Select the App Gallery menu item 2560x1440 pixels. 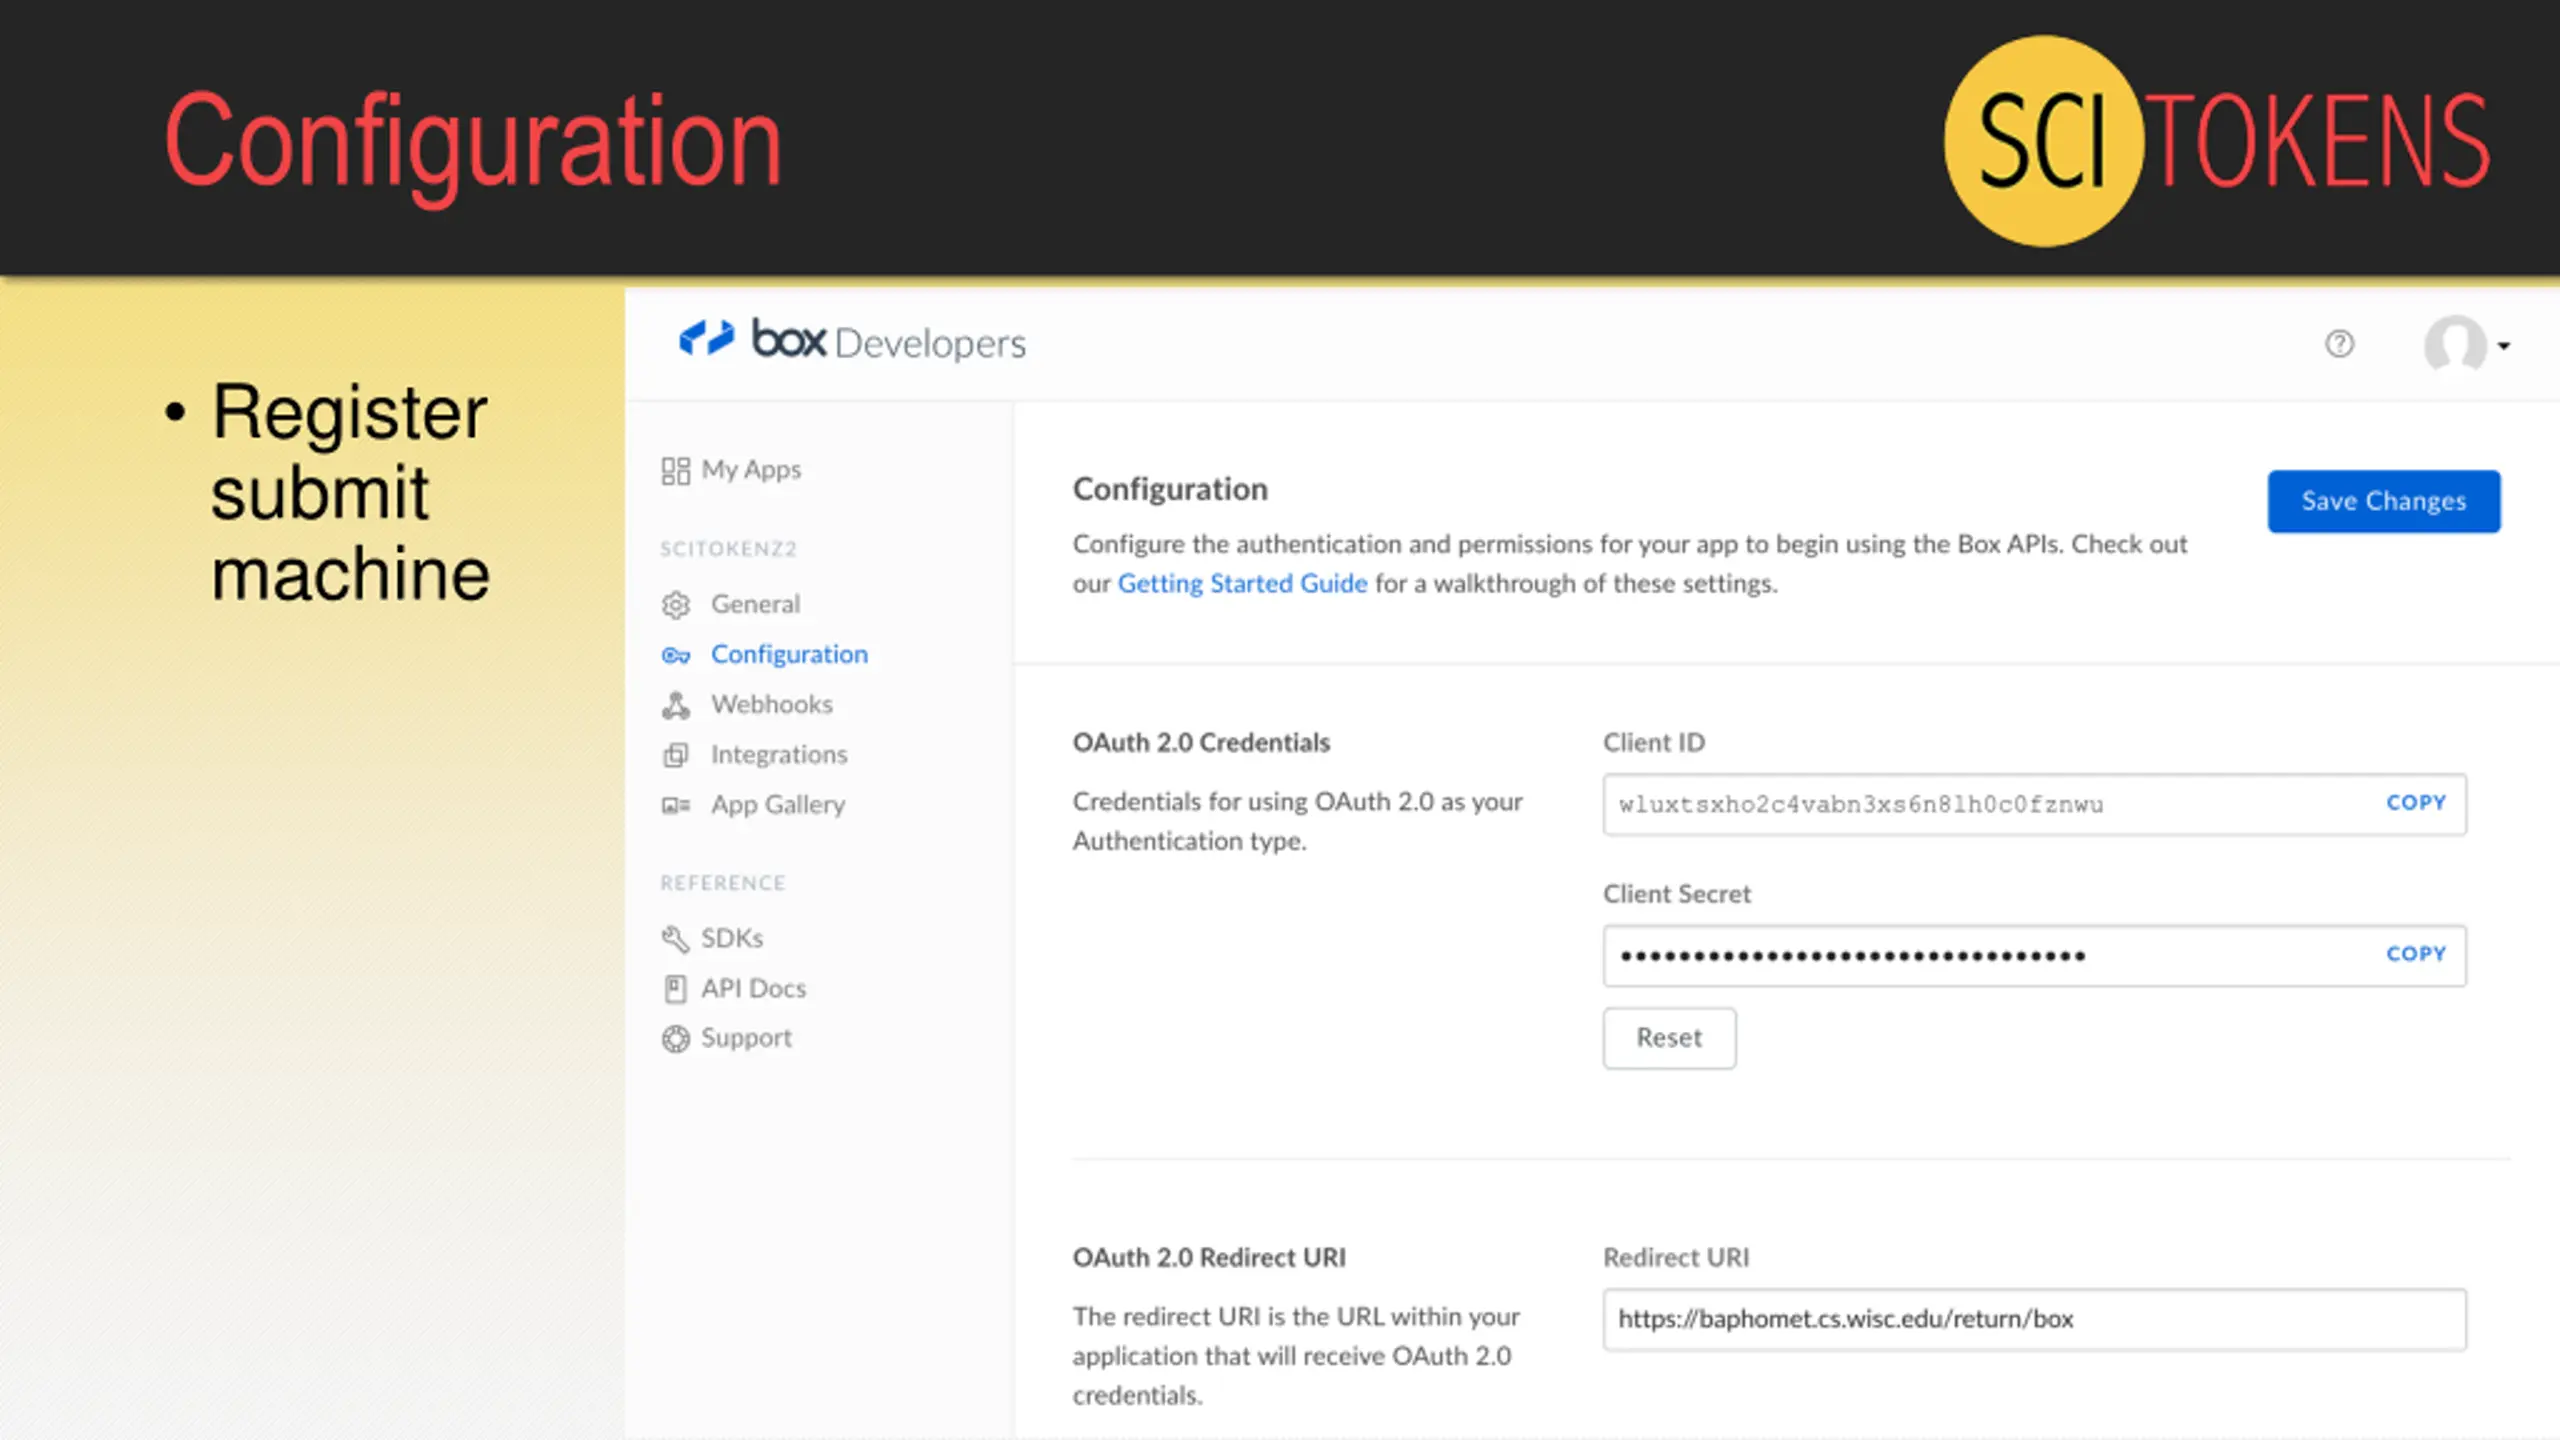778,804
